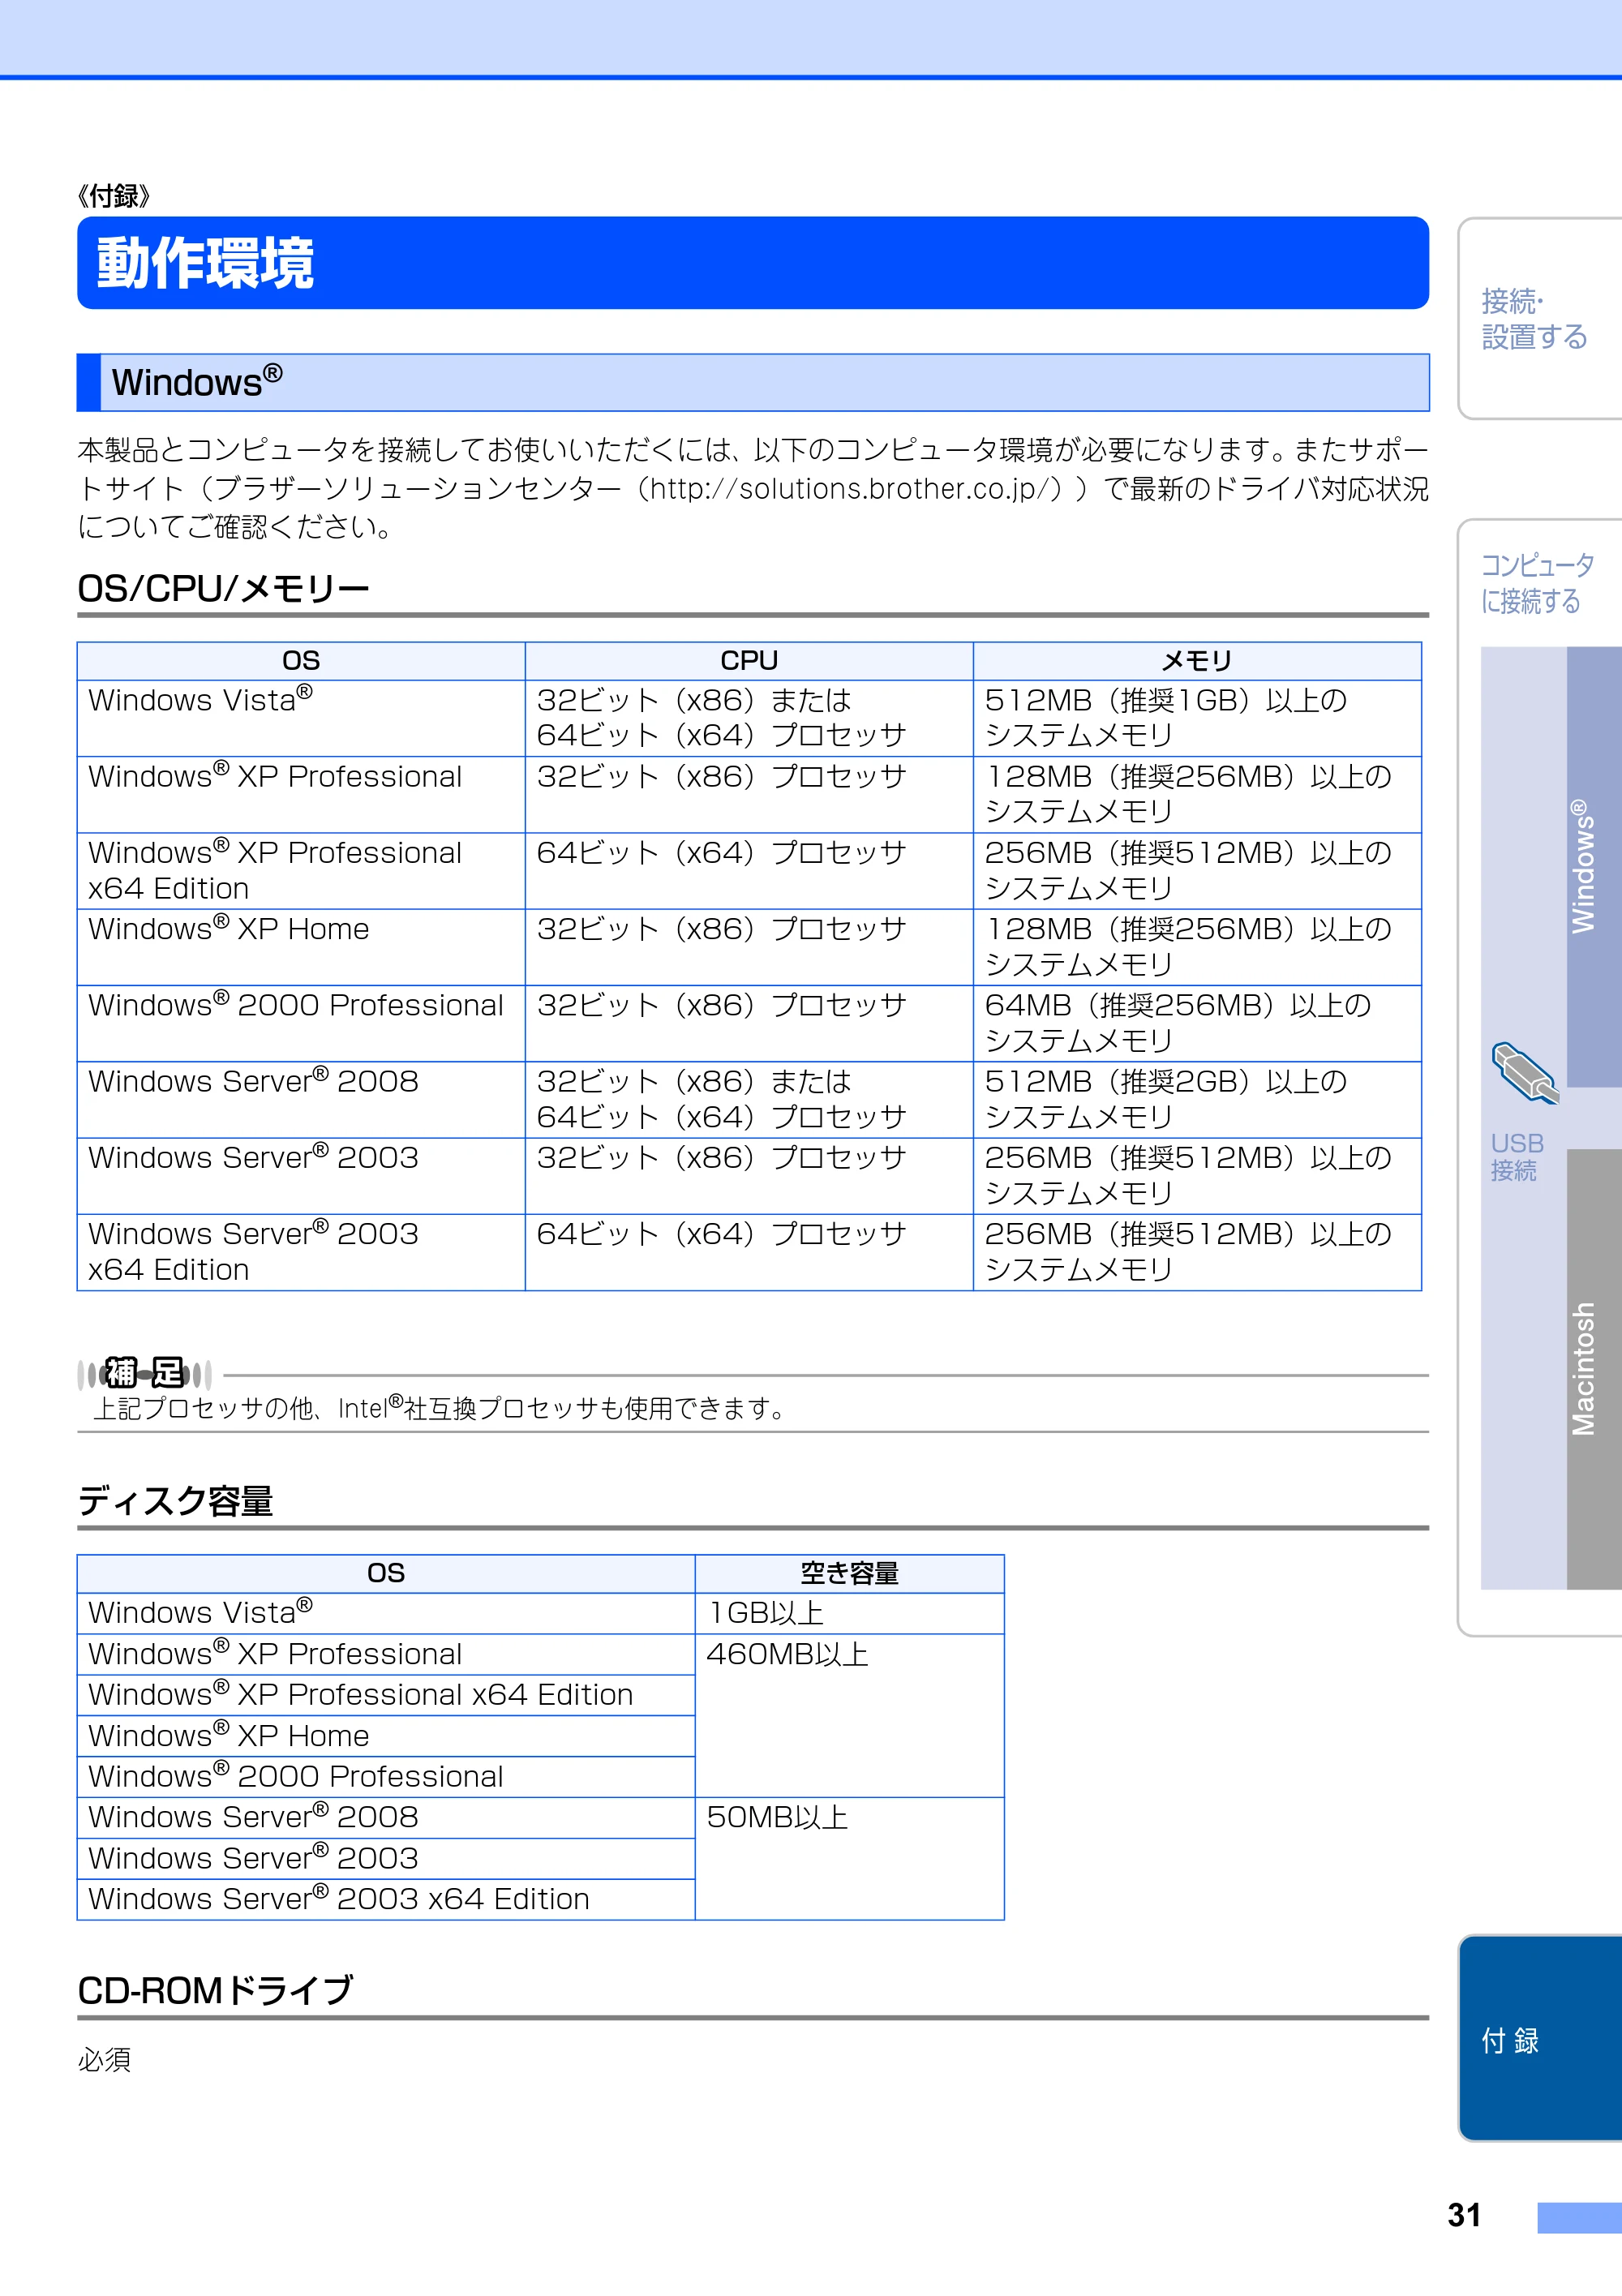The width and height of the screenshot is (1622, 2296).
Task: Select the vertical Macintosh side tab
Action: (x=1594, y=1368)
